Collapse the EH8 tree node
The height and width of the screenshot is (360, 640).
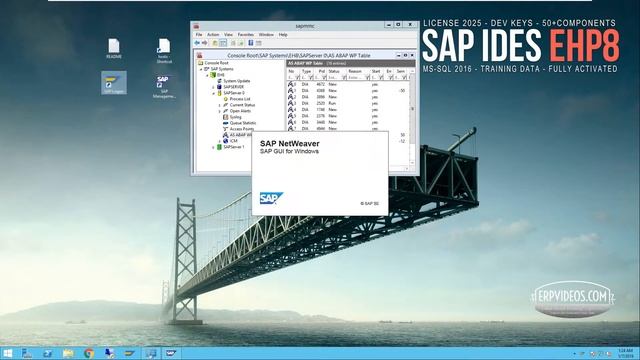tap(207, 76)
